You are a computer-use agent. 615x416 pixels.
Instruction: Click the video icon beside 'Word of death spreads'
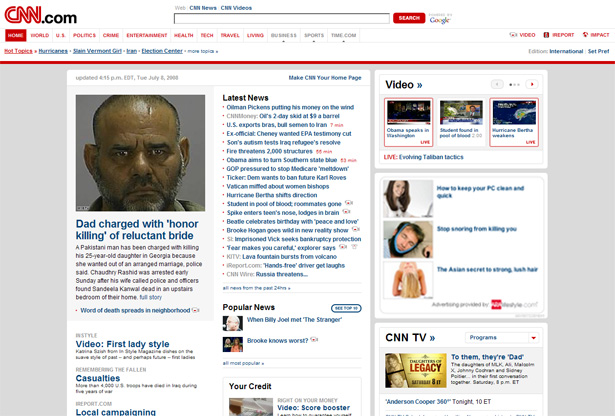195,310
